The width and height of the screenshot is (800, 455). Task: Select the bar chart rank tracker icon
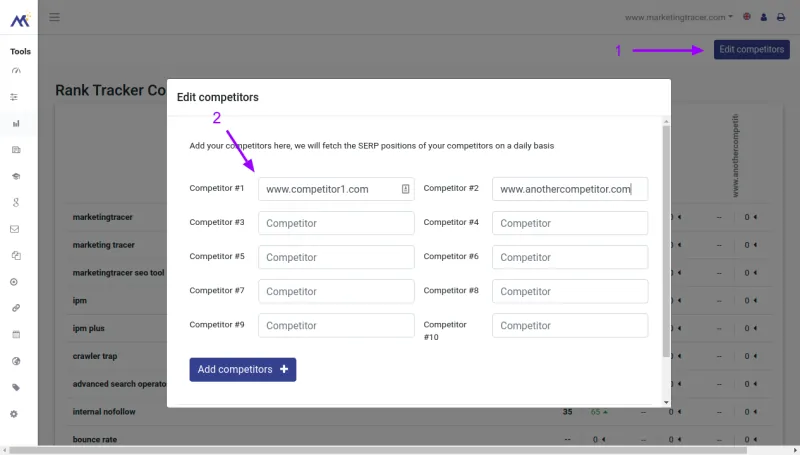pos(16,123)
